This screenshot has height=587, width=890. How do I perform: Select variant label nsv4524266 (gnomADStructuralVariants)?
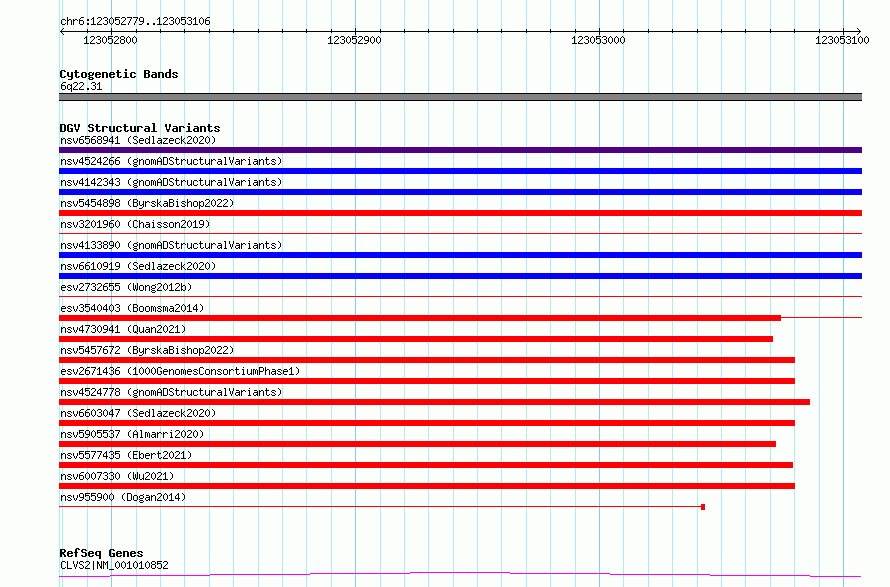pyautogui.click(x=171, y=161)
